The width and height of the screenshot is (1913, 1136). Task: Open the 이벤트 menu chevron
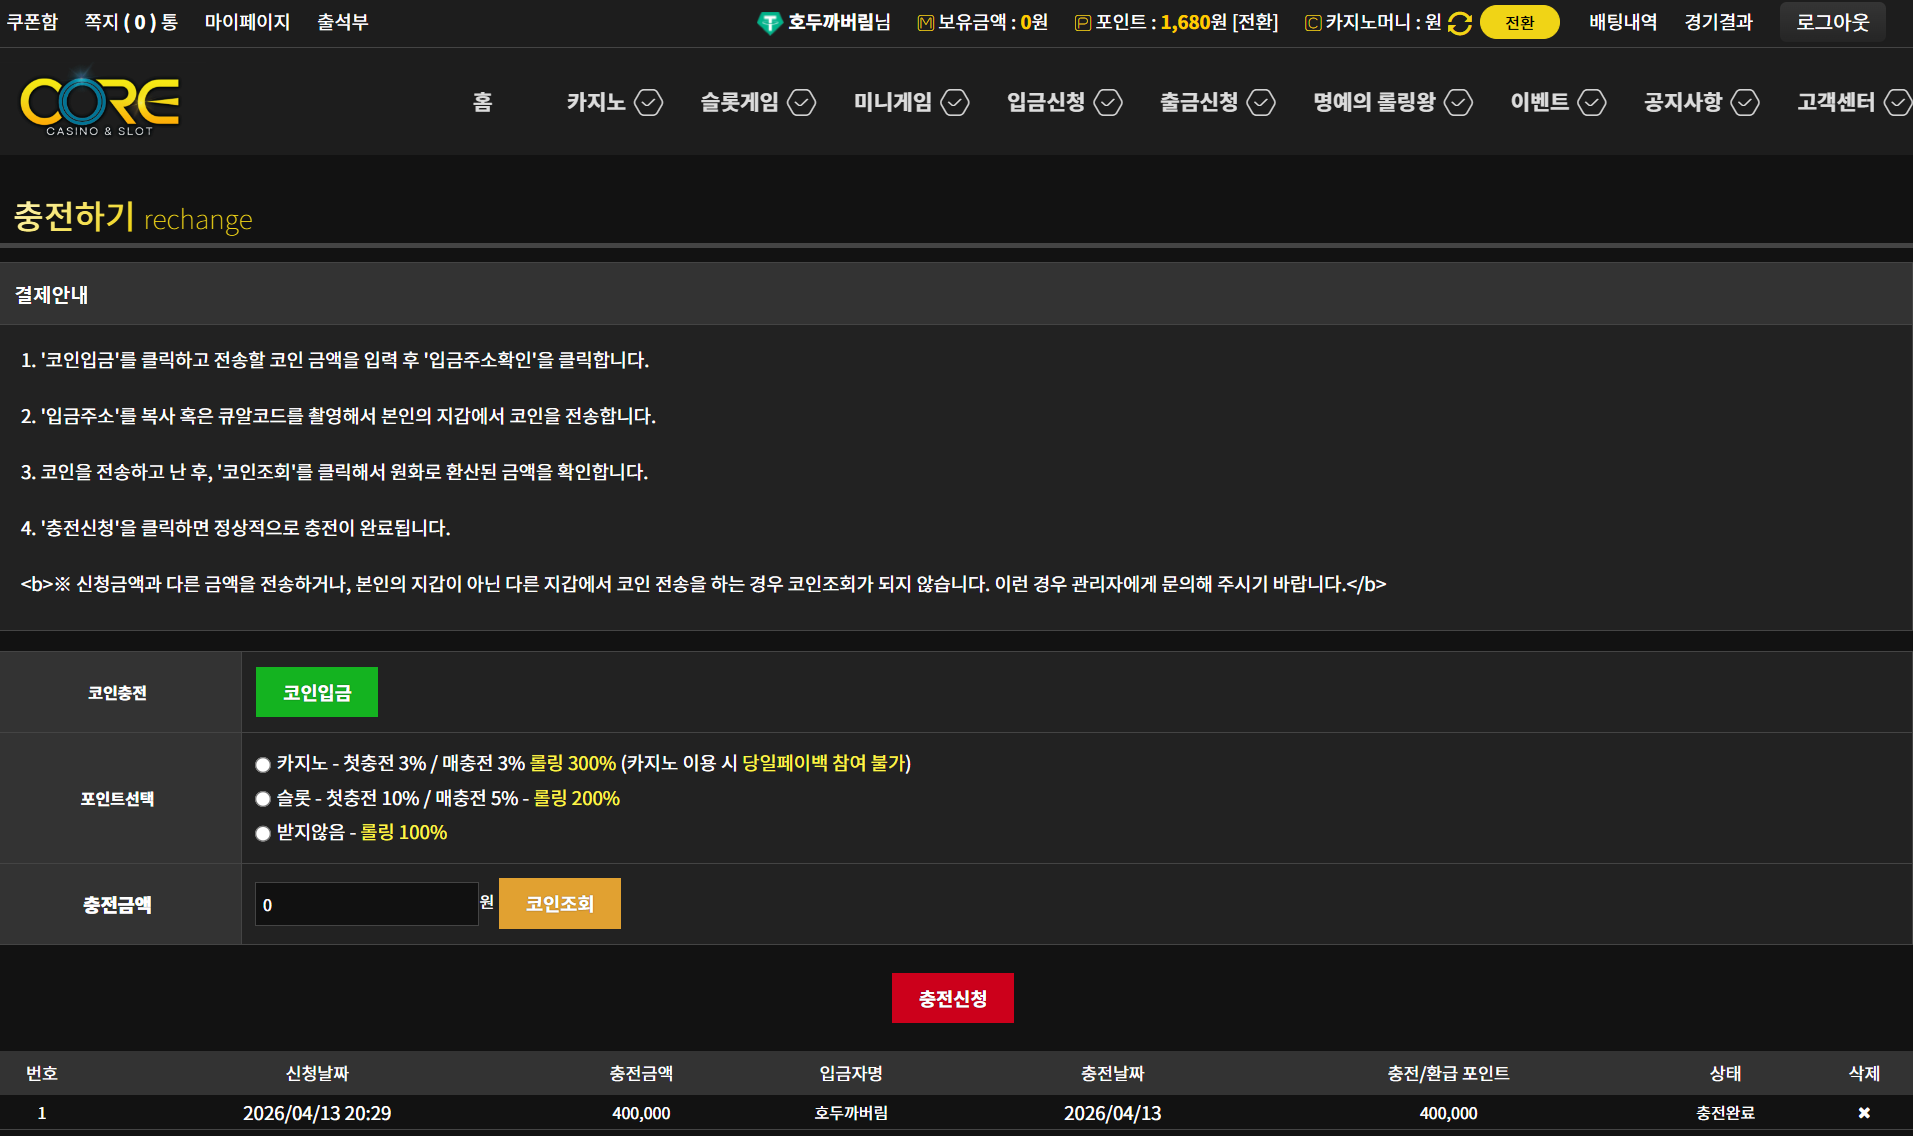pos(1592,102)
